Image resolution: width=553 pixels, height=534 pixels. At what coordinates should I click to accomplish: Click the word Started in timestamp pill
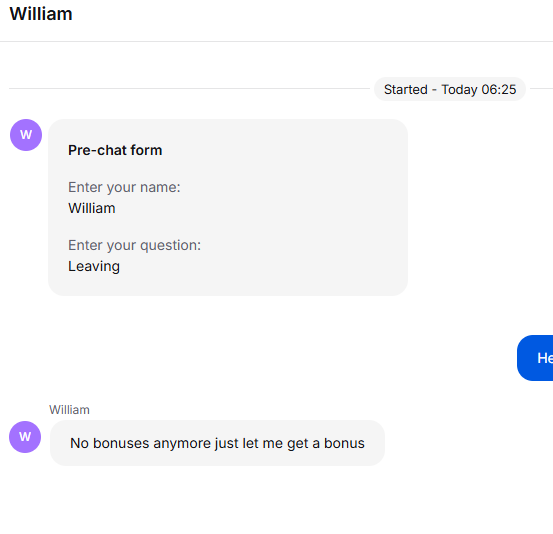point(406,90)
